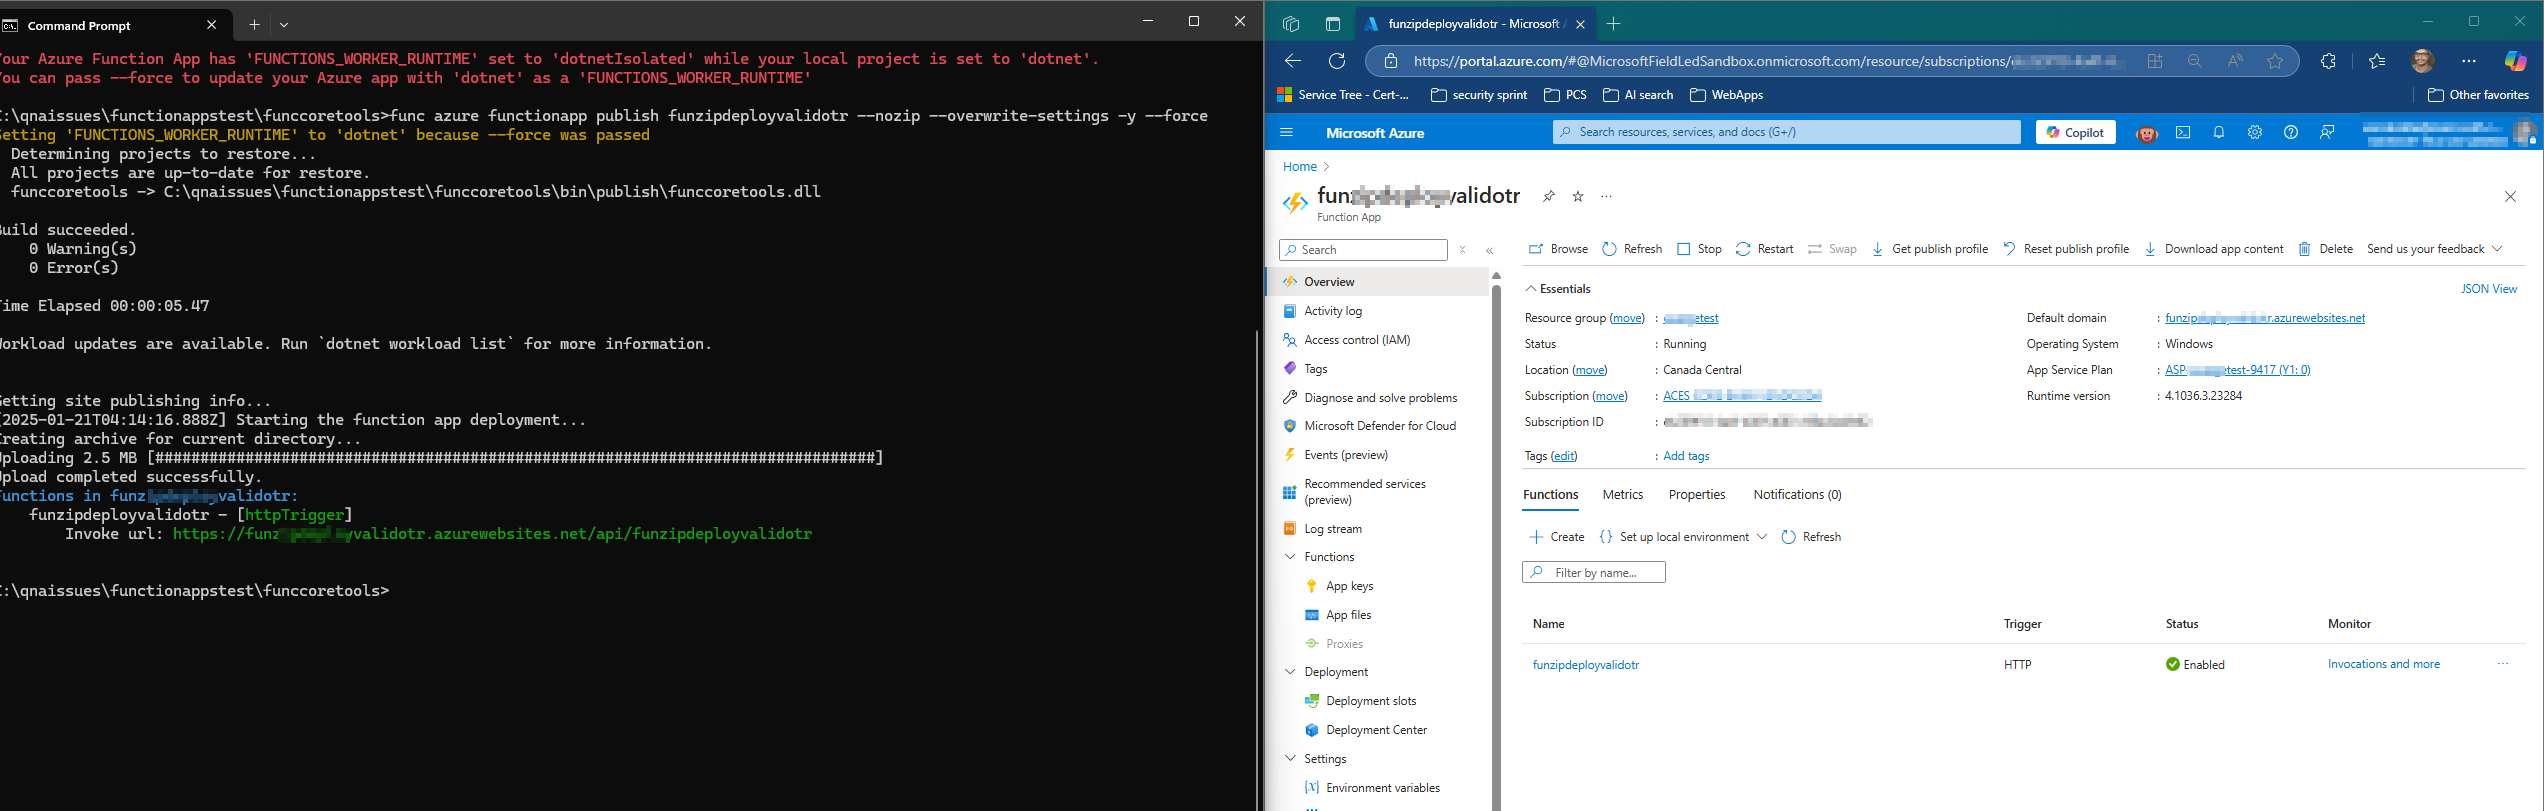Open App files in sidebar
This screenshot has height=811, width=2544.
[1348, 615]
